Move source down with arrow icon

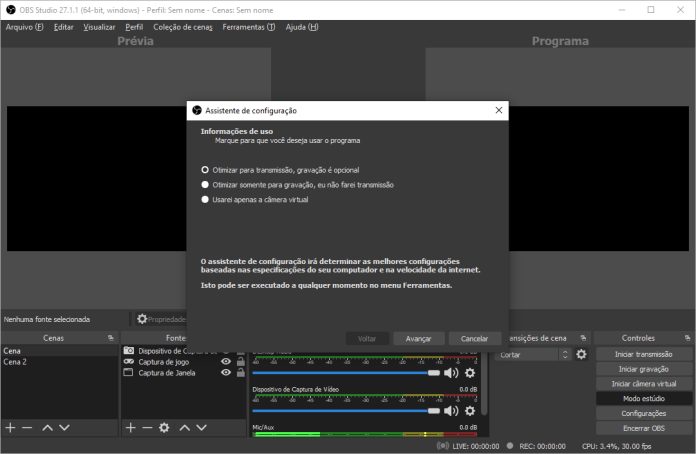tap(202, 427)
